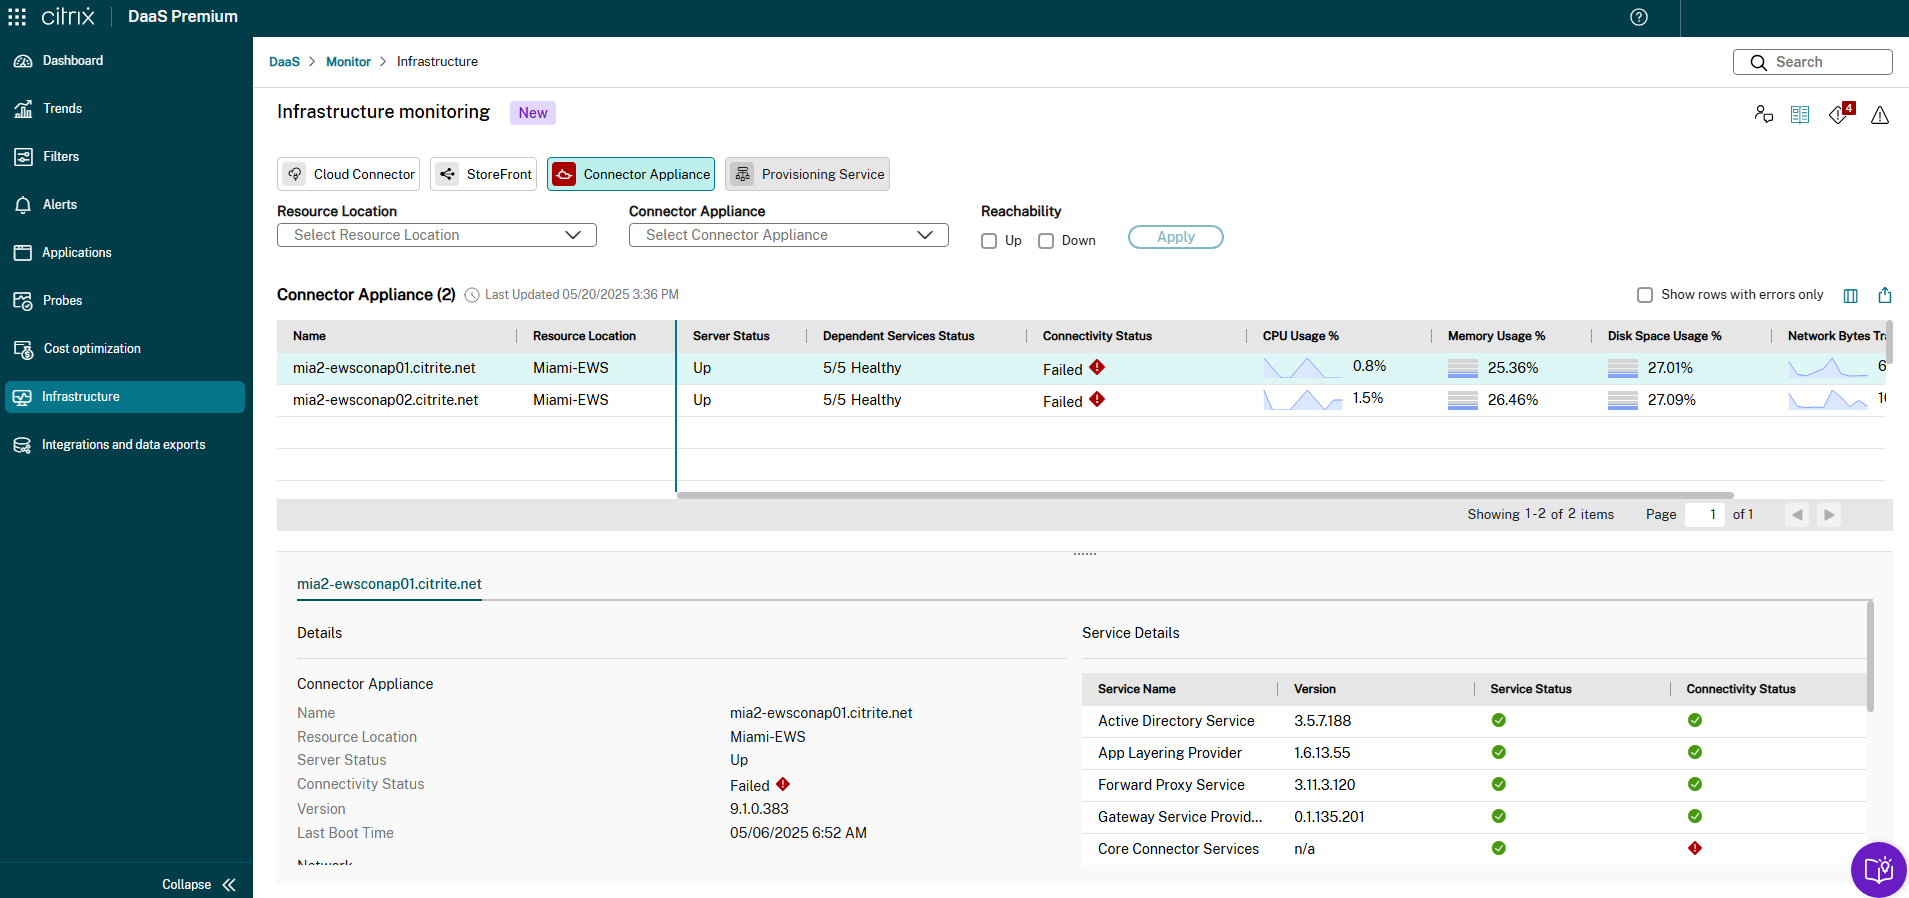Click the Apply filter button
1909x898 pixels.
click(1175, 237)
